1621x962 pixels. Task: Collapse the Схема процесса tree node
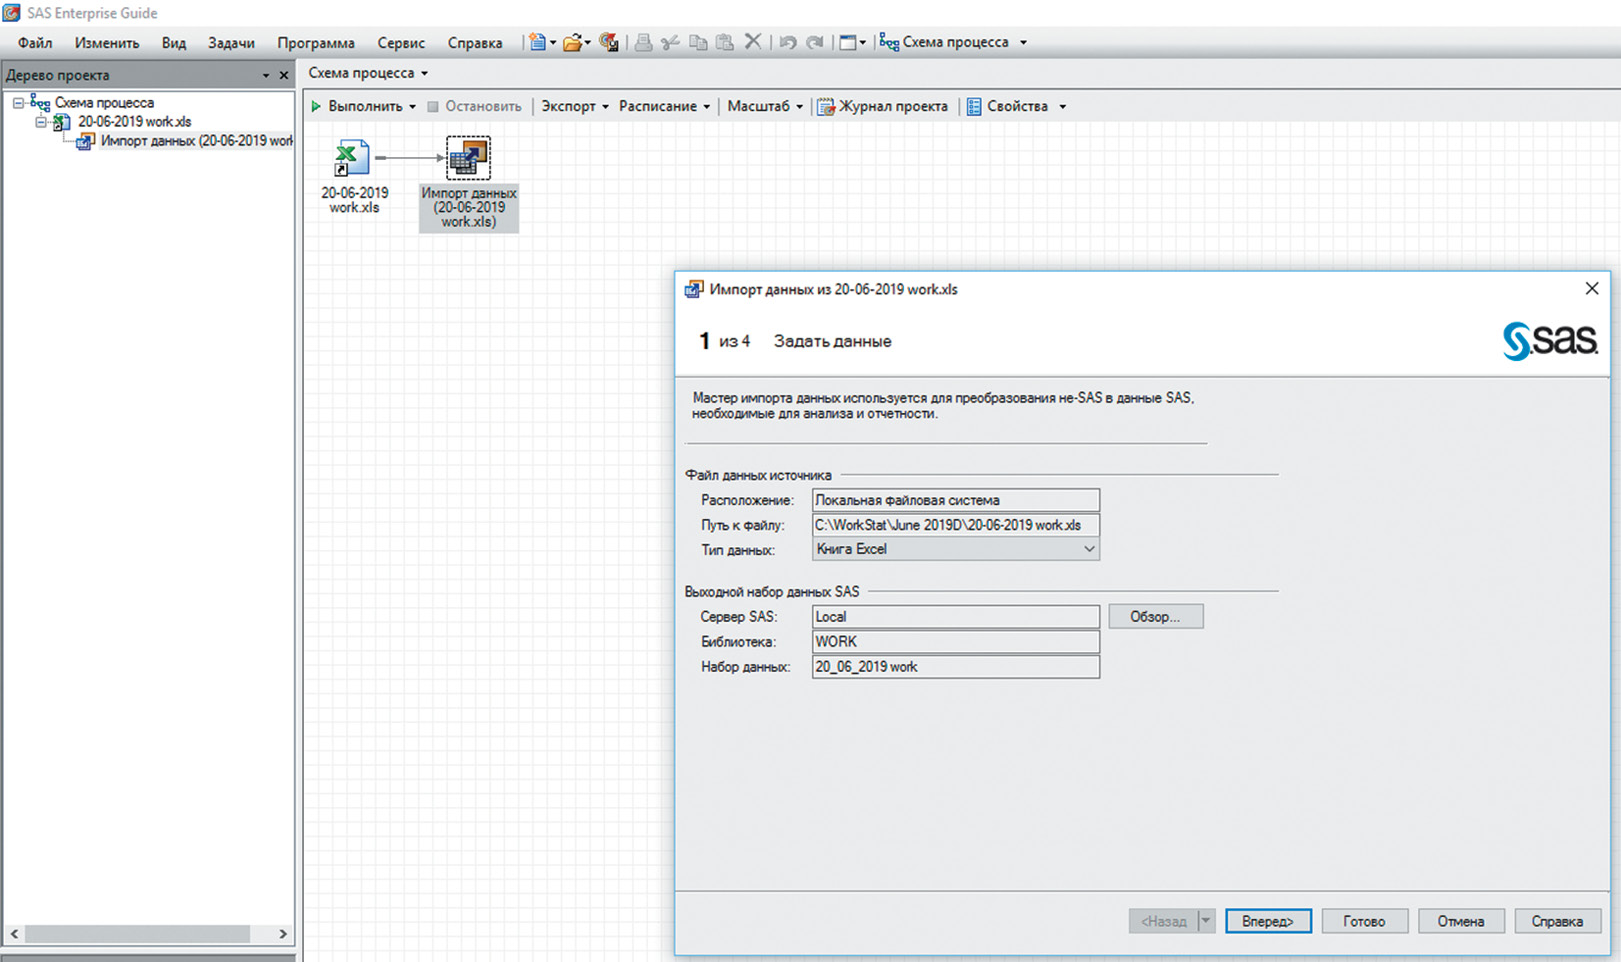18,102
